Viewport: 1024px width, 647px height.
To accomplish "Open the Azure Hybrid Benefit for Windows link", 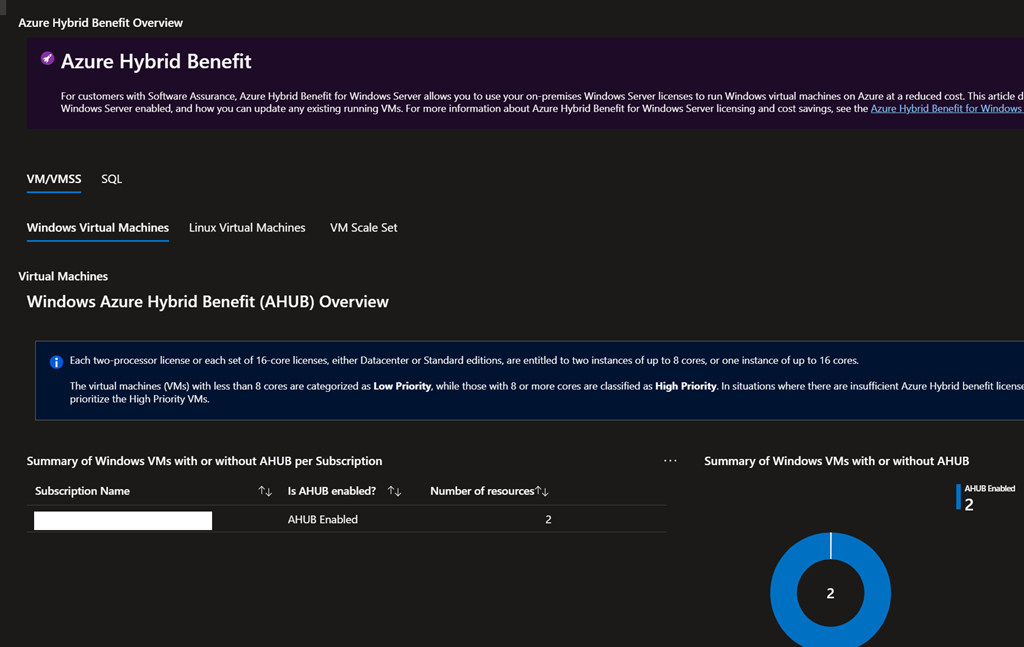I will click(x=946, y=108).
